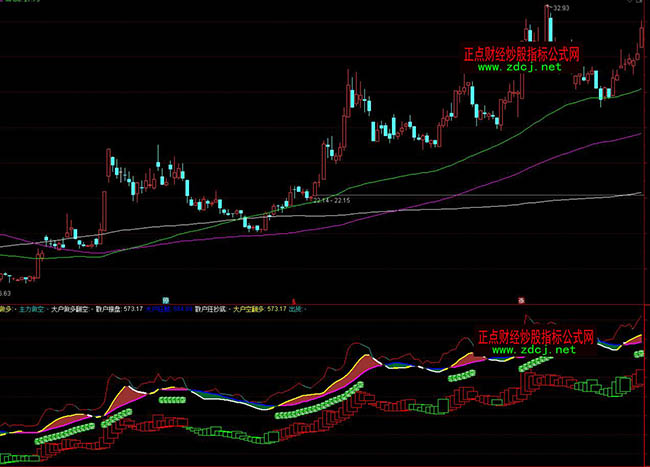Viewport: 650px width, 467px height.
Task: Click the red arrow marker on the divider line
Action: [x=294, y=299]
